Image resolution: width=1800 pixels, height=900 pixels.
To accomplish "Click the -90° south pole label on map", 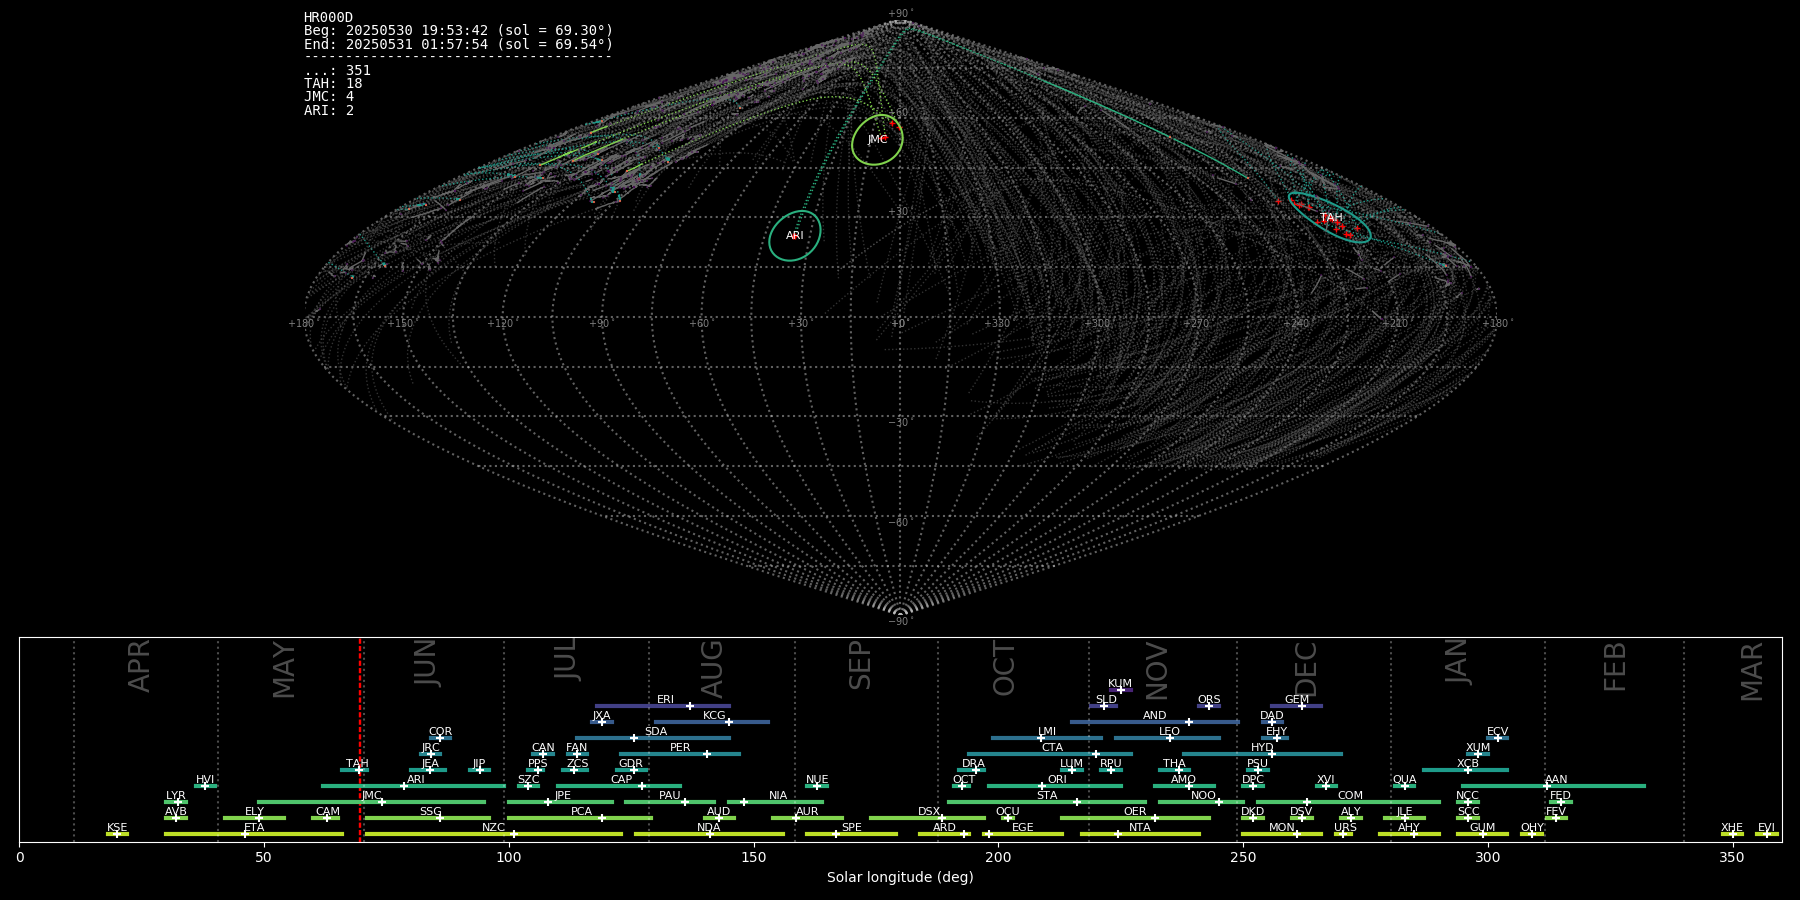I will [x=900, y=622].
